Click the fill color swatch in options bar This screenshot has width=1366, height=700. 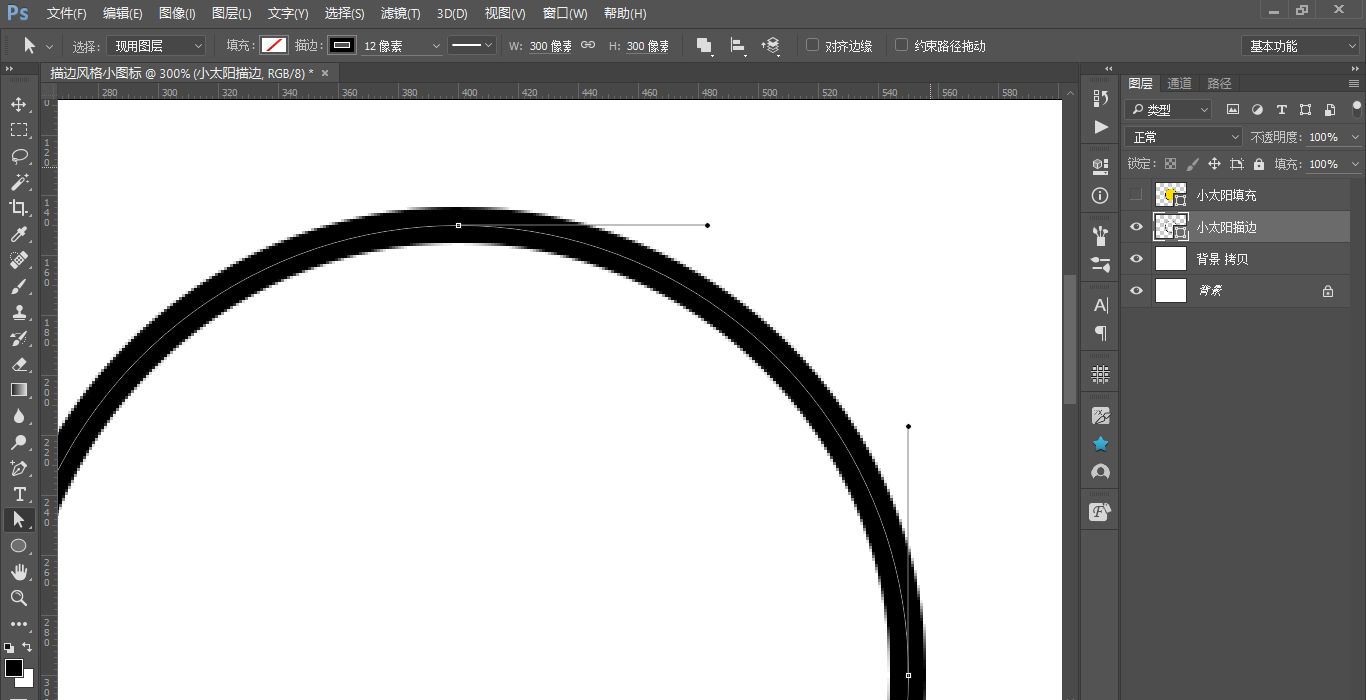pyautogui.click(x=274, y=45)
